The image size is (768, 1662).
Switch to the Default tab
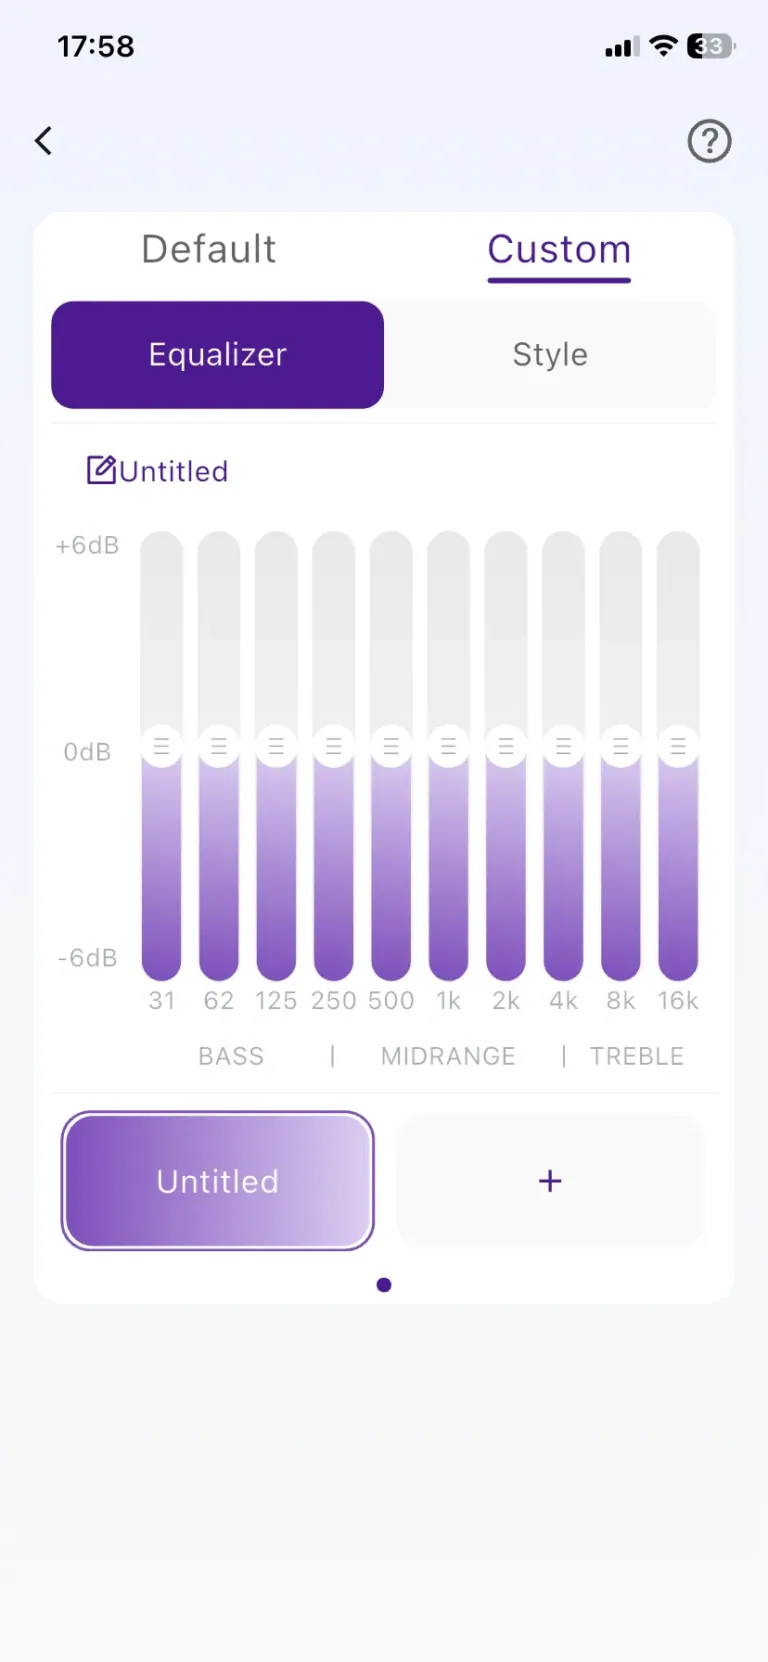208,249
